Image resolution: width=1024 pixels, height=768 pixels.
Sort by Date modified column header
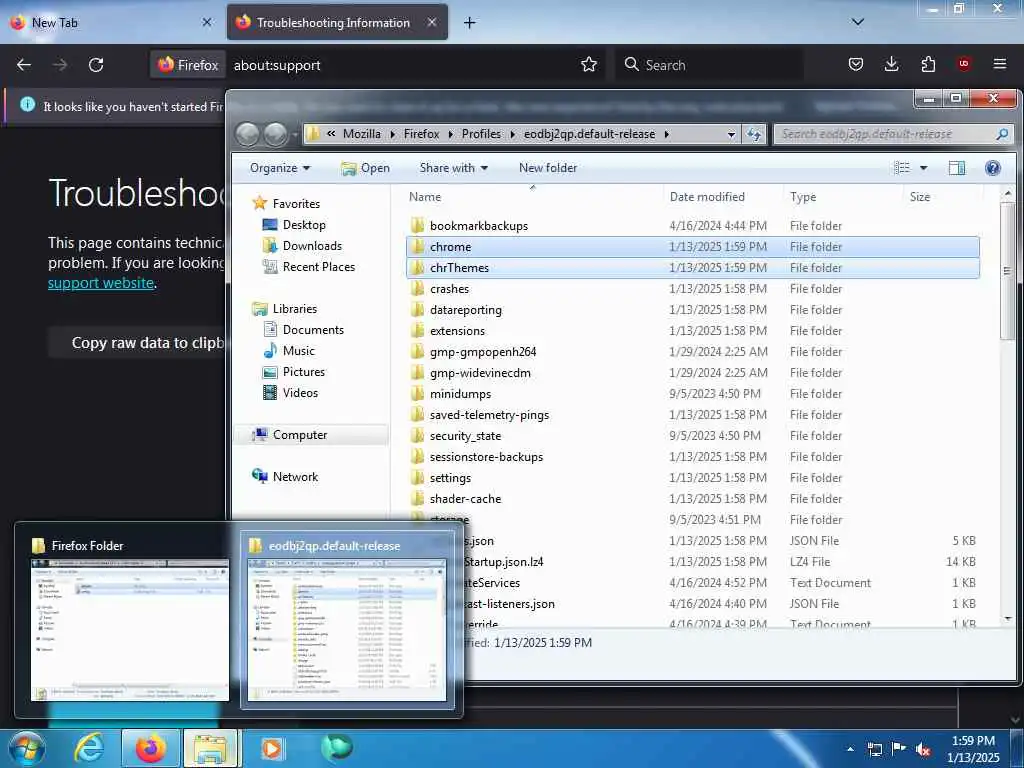click(722, 197)
